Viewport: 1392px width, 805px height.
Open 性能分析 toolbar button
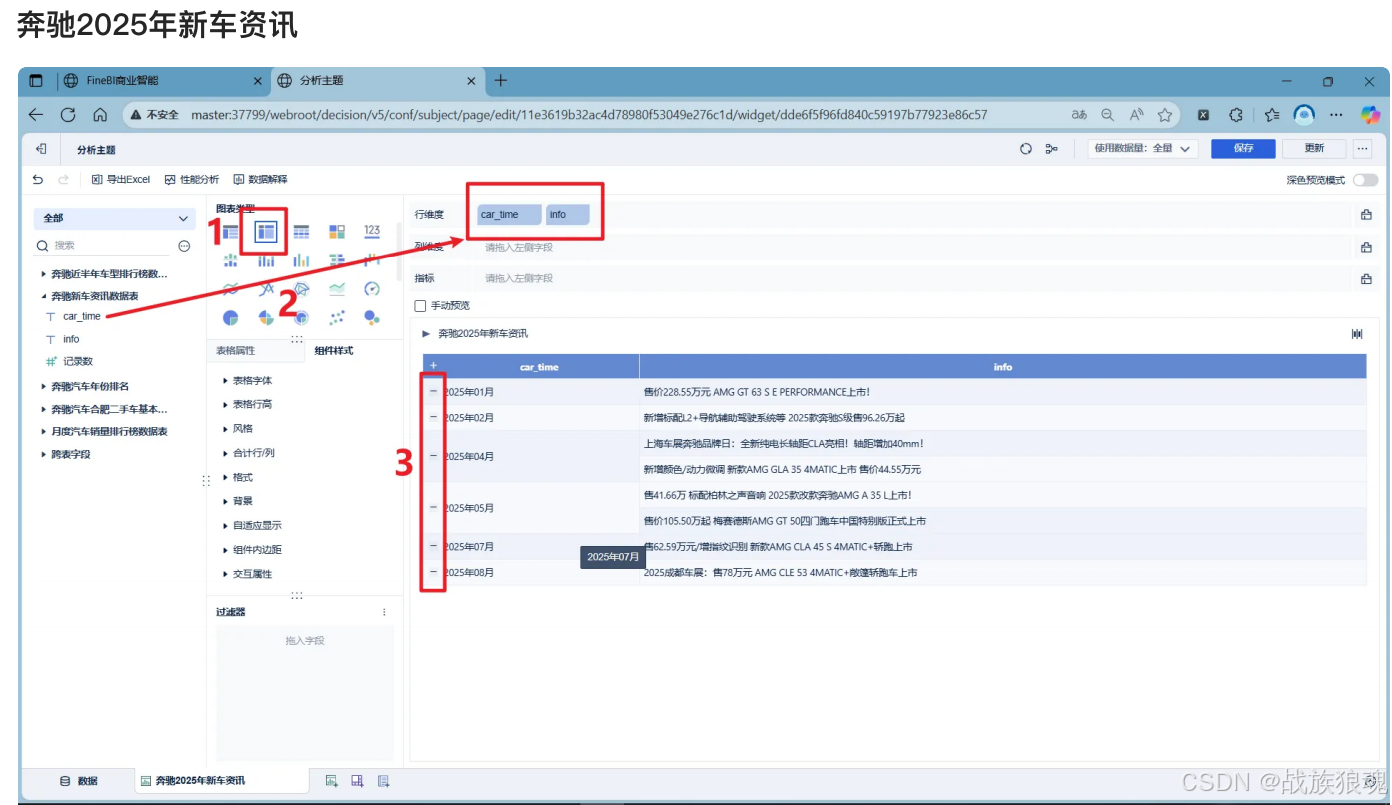tap(192, 180)
